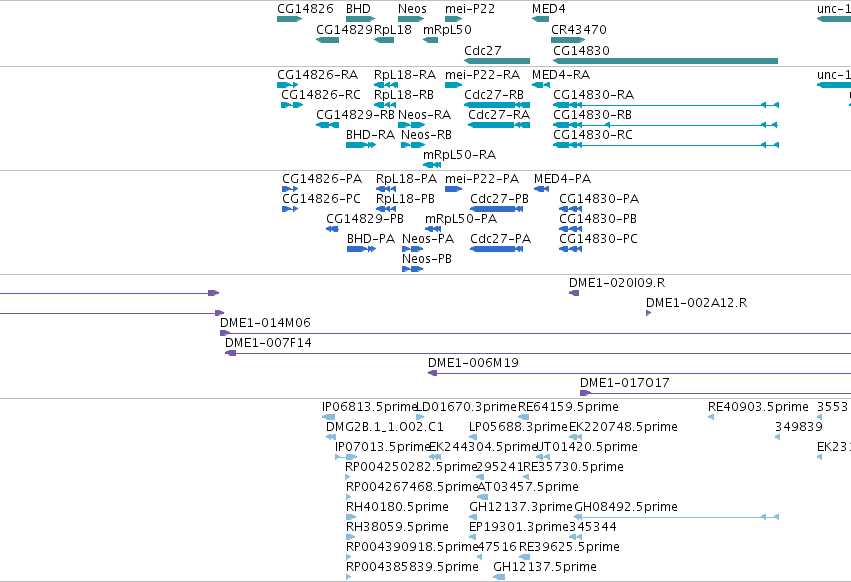Screen dimensions: 851x582
Task: Click the Cdc27 gene label
Action: (x=482, y=50)
